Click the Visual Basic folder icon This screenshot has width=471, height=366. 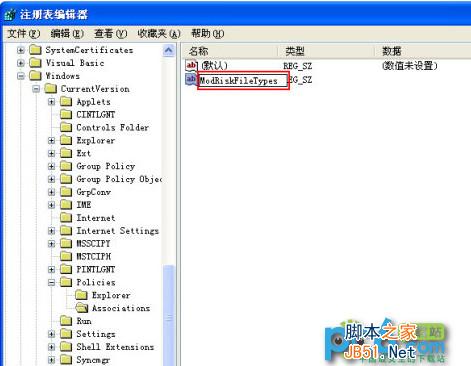click(x=35, y=63)
